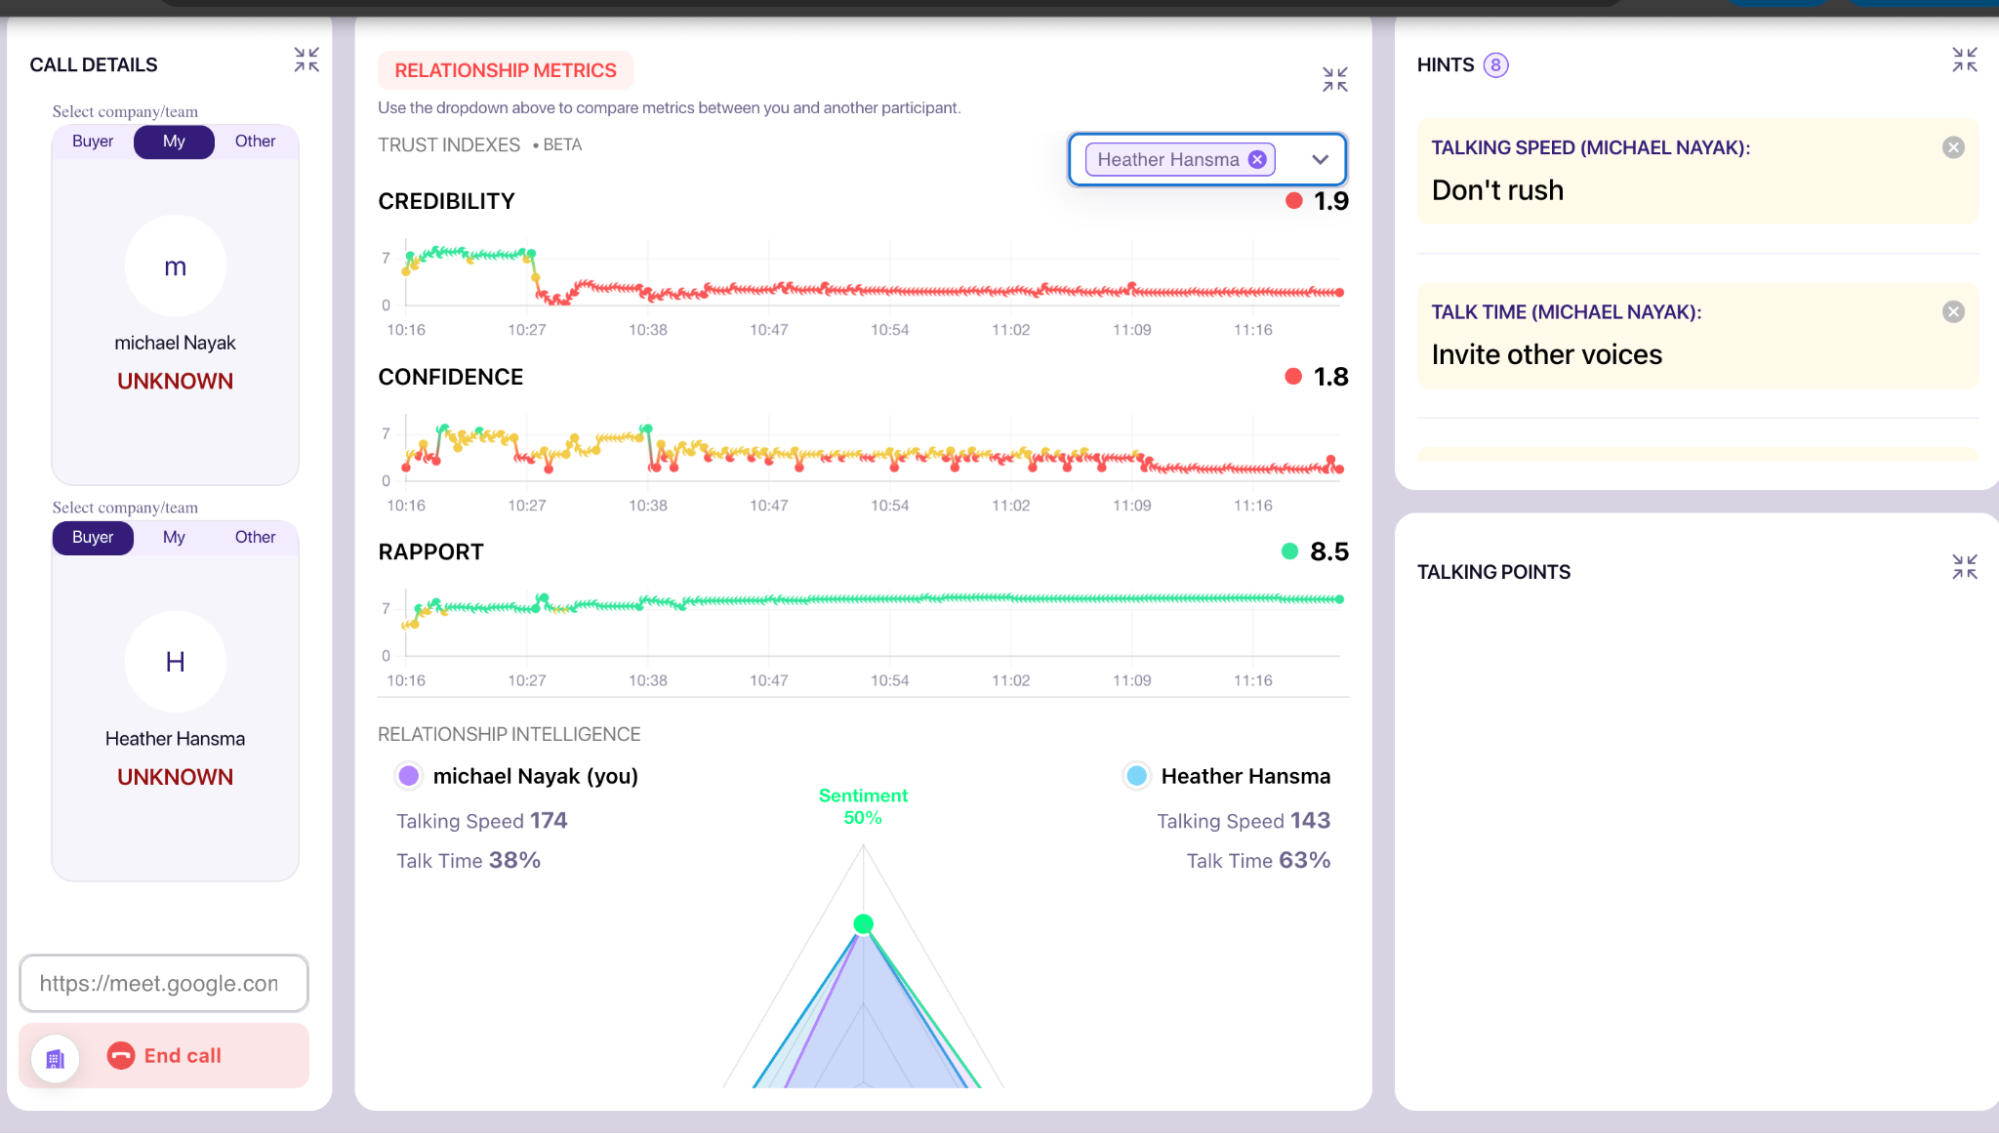Select the Relationship Metrics tab label
1999x1134 pixels.
click(505, 70)
